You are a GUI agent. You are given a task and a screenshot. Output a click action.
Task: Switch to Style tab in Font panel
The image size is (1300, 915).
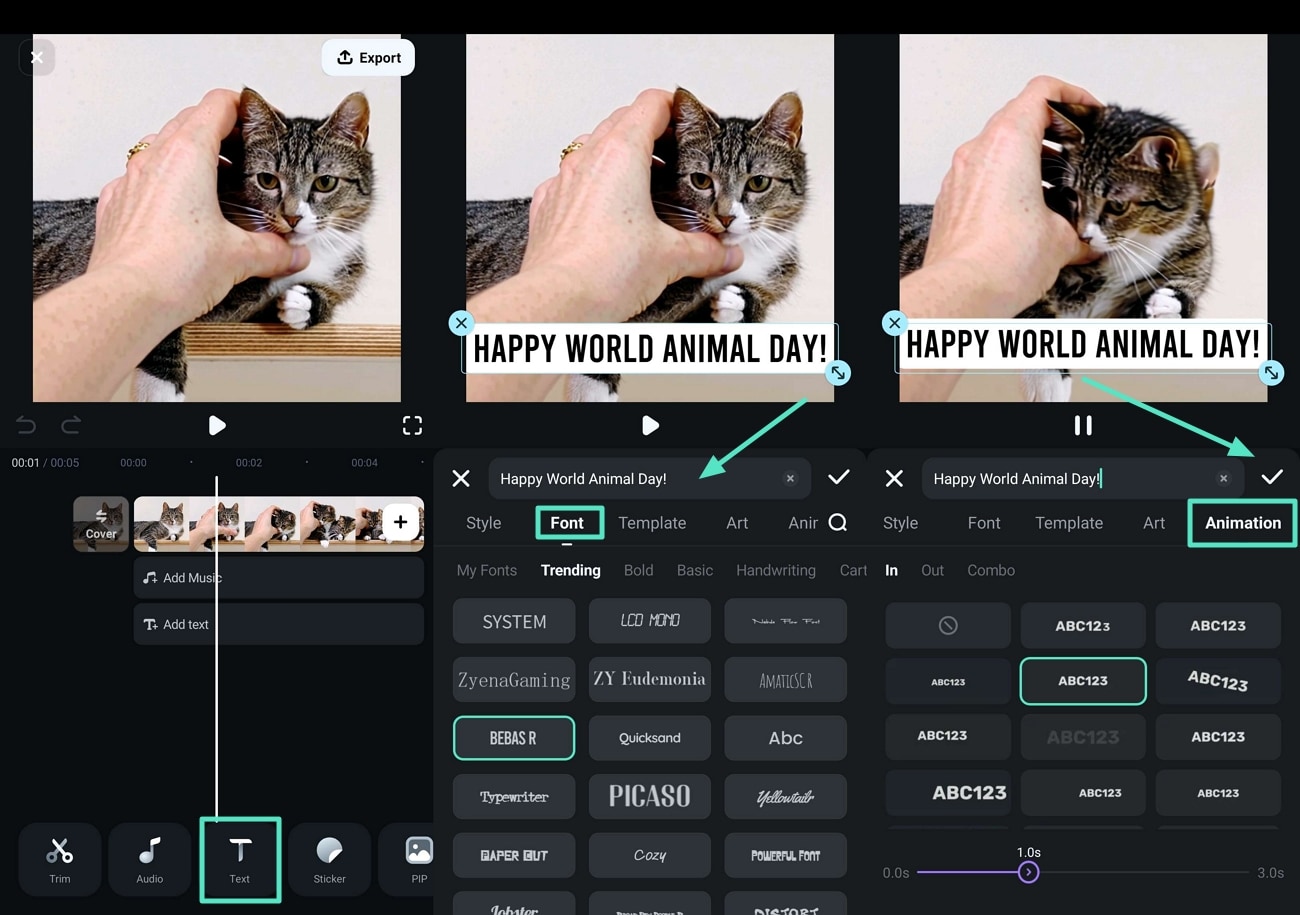pos(484,523)
